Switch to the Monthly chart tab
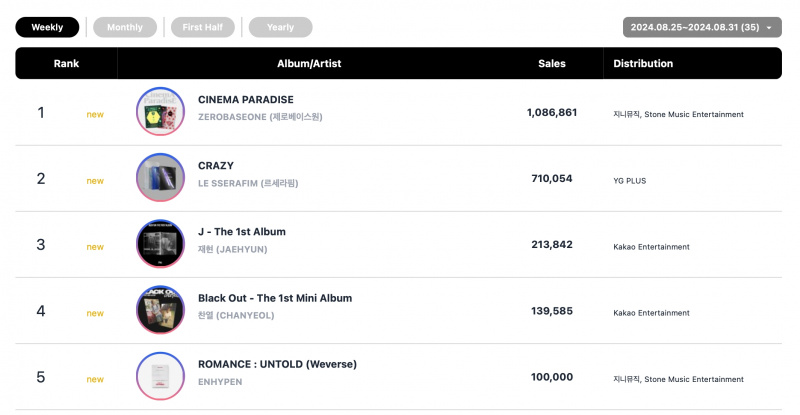Screen dimensions: 800x415 click(x=125, y=27)
